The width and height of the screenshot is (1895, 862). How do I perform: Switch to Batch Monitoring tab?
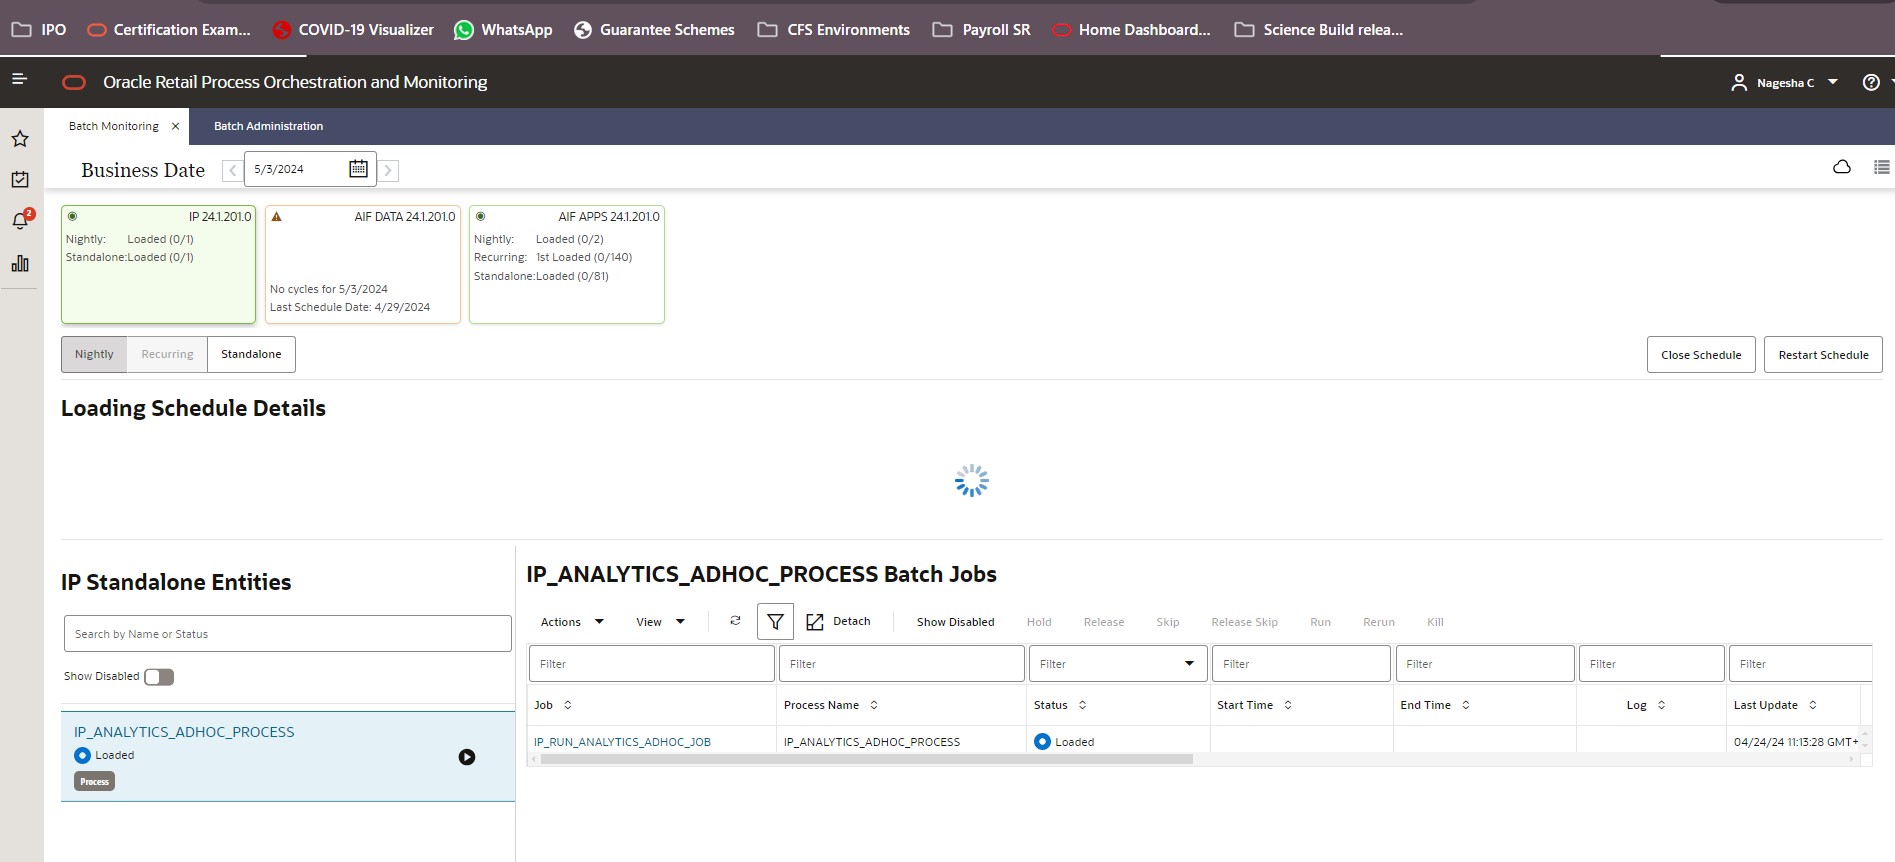pyautogui.click(x=114, y=126)
